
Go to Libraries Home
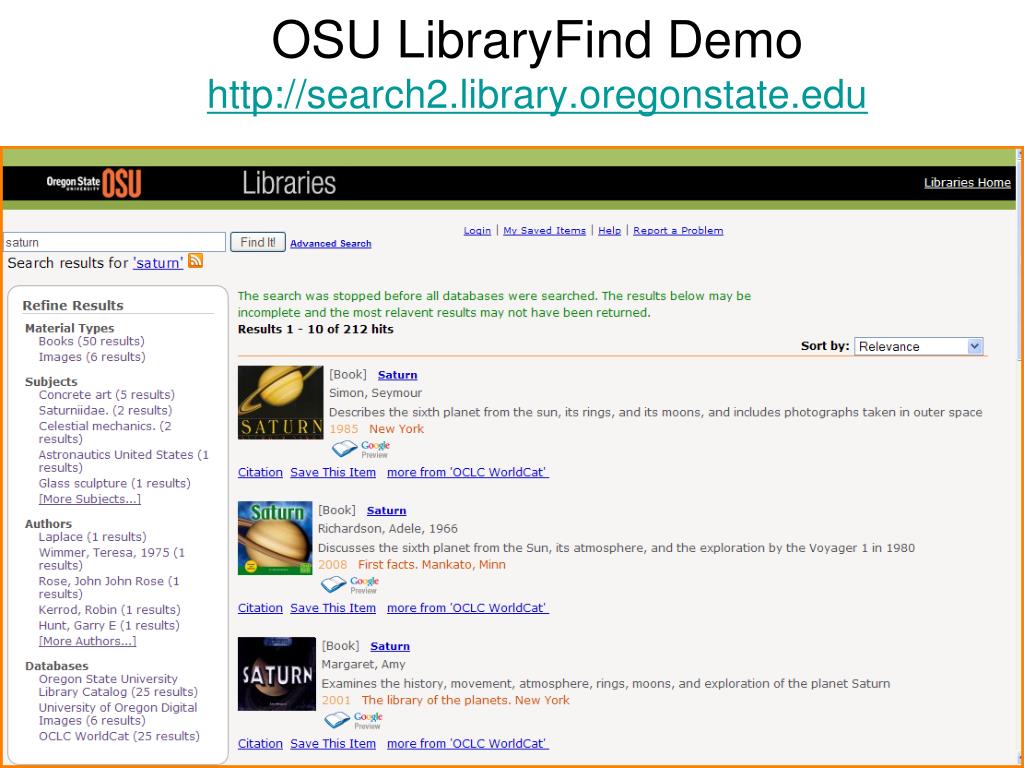967,183
